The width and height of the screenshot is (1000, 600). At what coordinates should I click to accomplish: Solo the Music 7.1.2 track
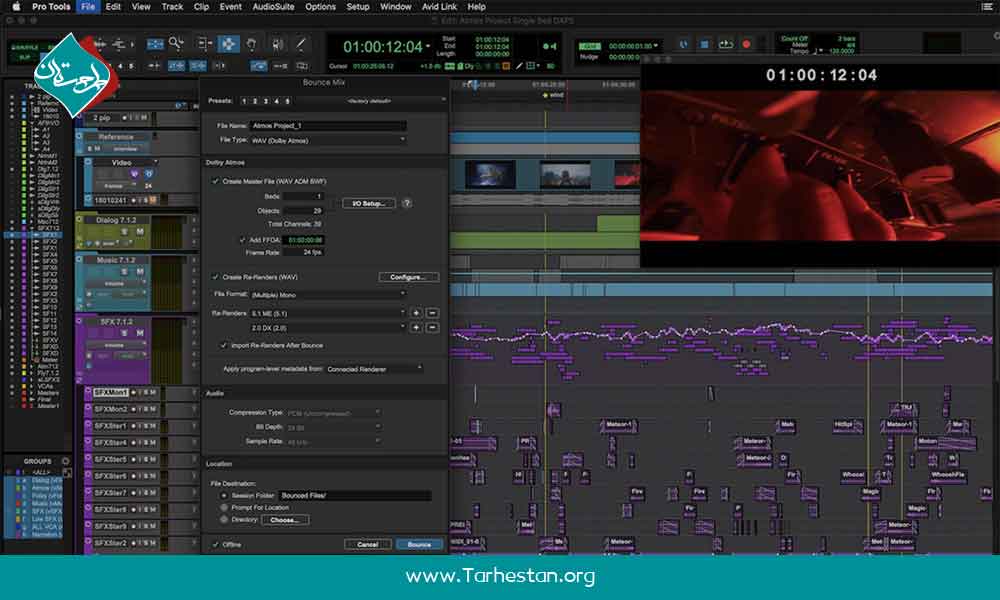click(124, 272)
